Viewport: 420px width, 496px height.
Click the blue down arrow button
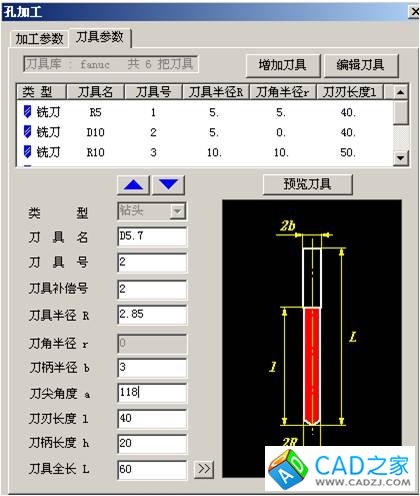[169, 185]
